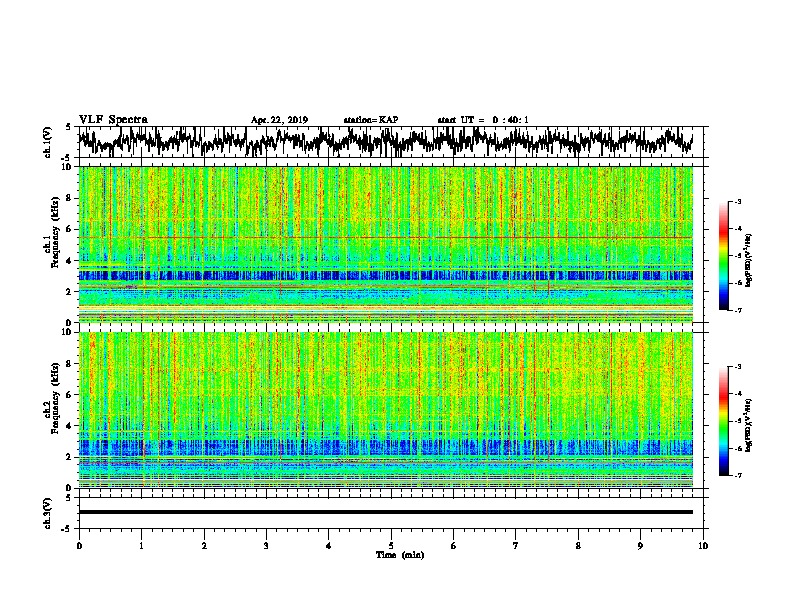Click the "4" tick on ch.2 frequency axis
Screen dimensions: 792x612
click(x=69, y=426)
